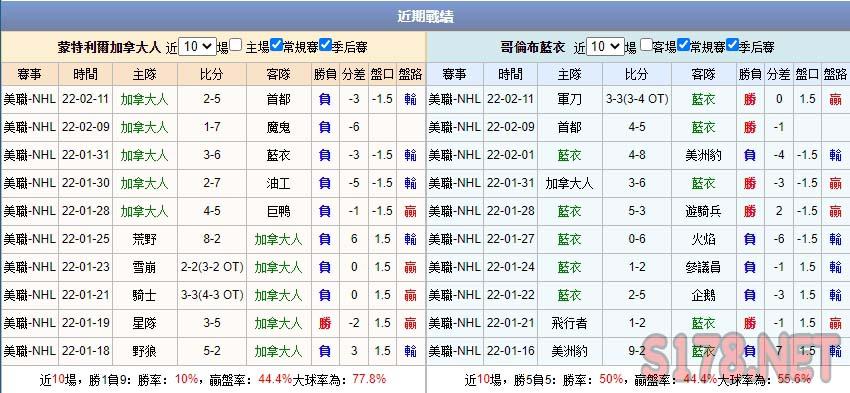Click 賽事 column header in 藍衣 table
This screenshot has height=393, width=850.
tap(454, 74)
